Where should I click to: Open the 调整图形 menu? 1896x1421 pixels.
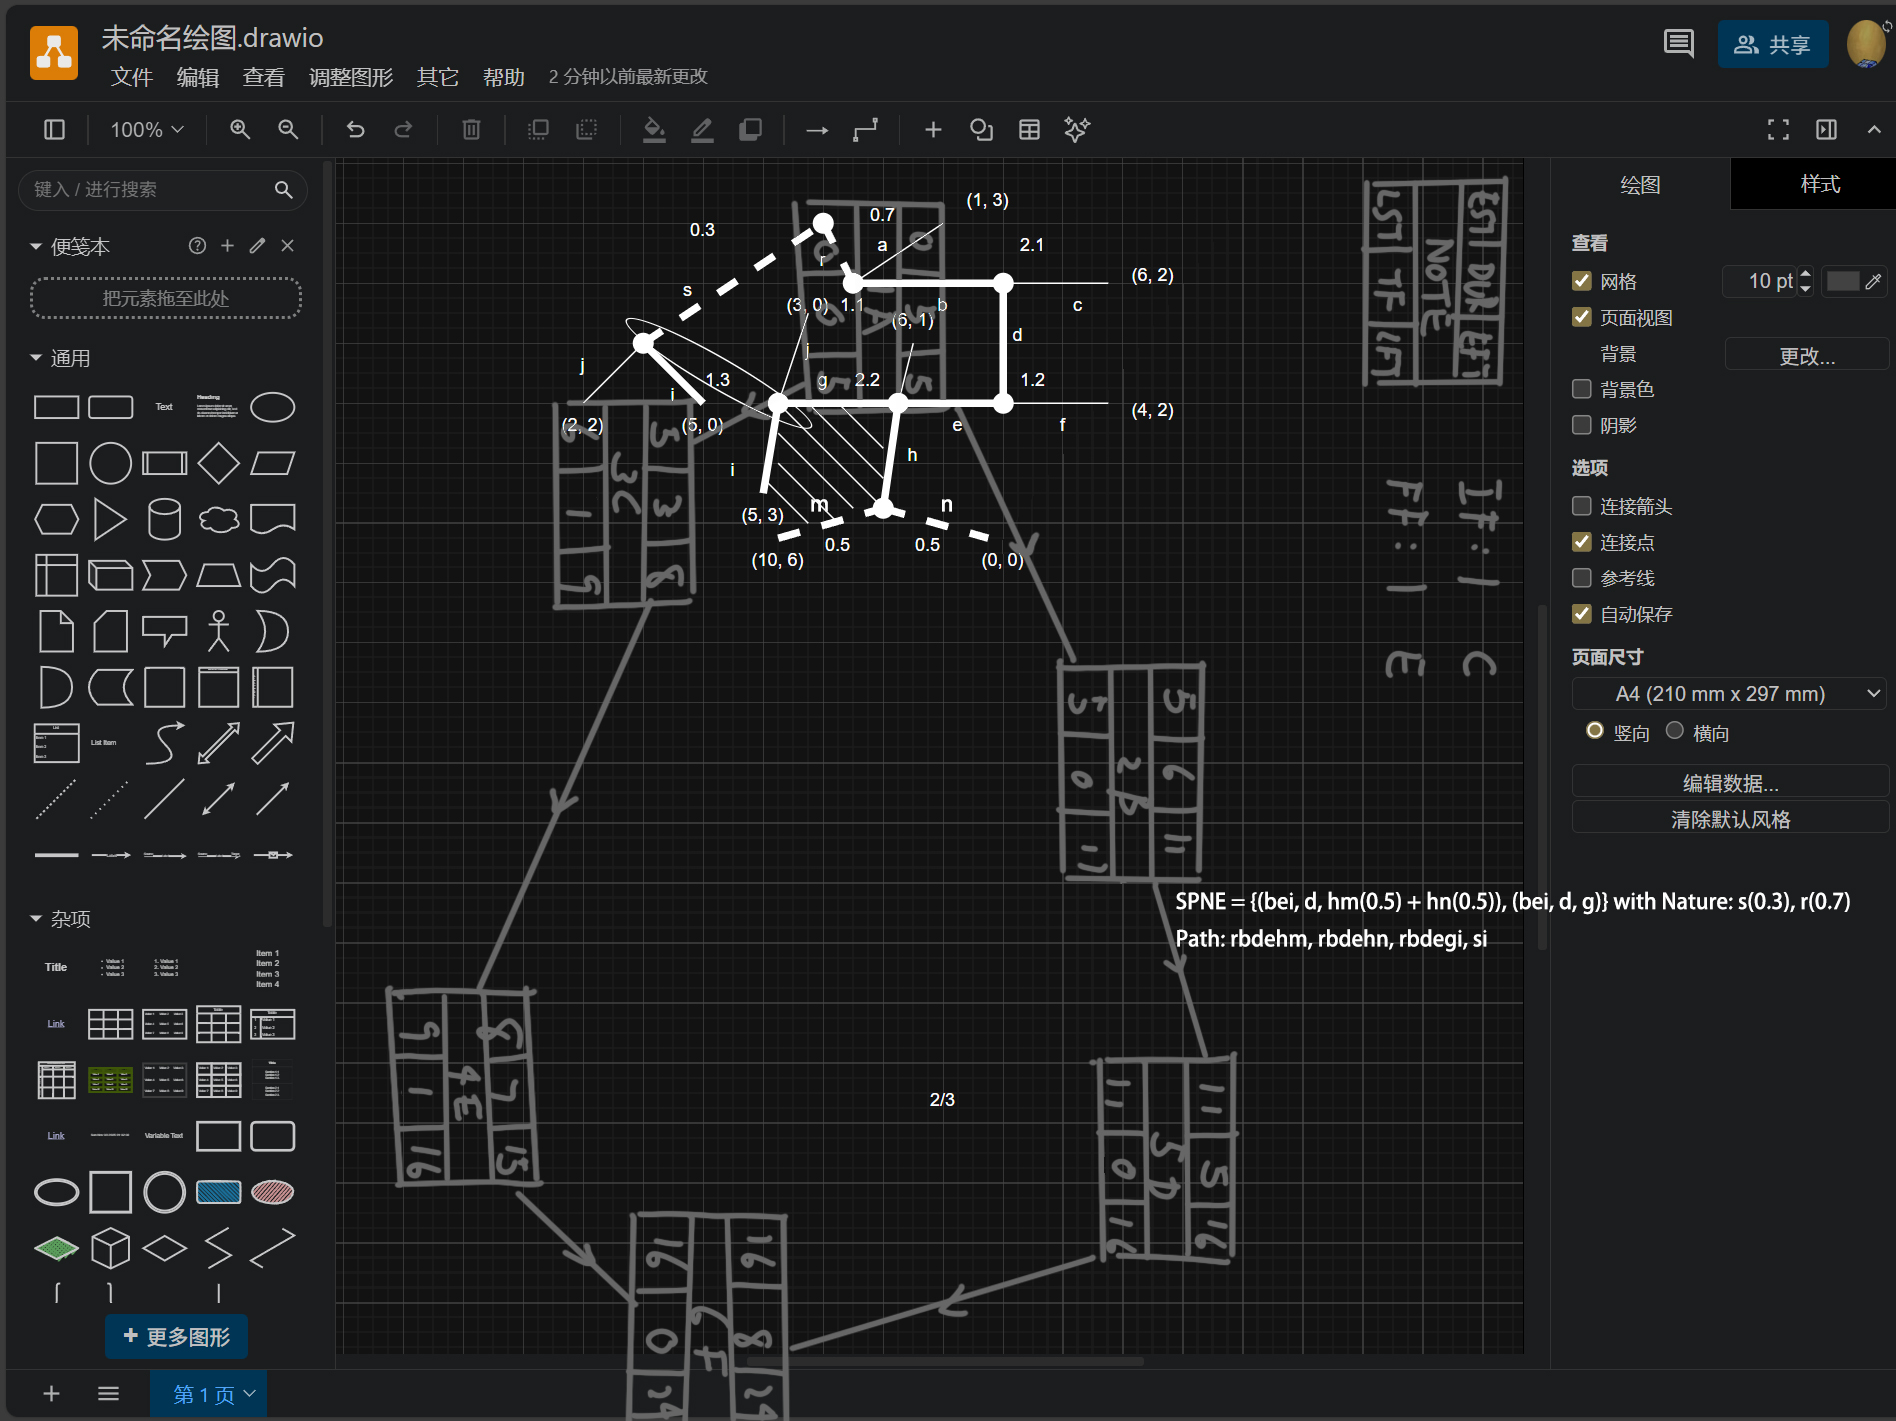pyautogui.click(x=350, y=77)
